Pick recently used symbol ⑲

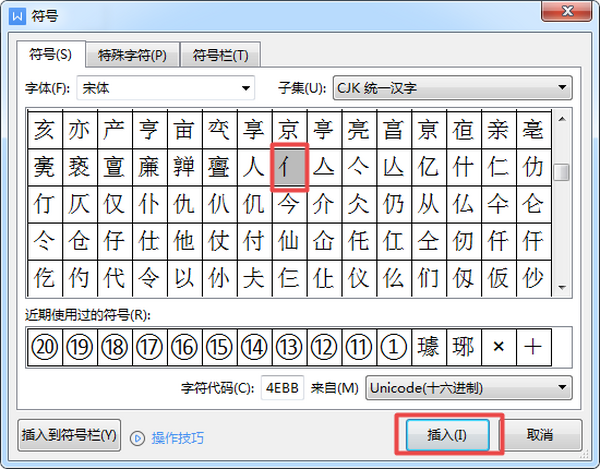click(80, 347)
